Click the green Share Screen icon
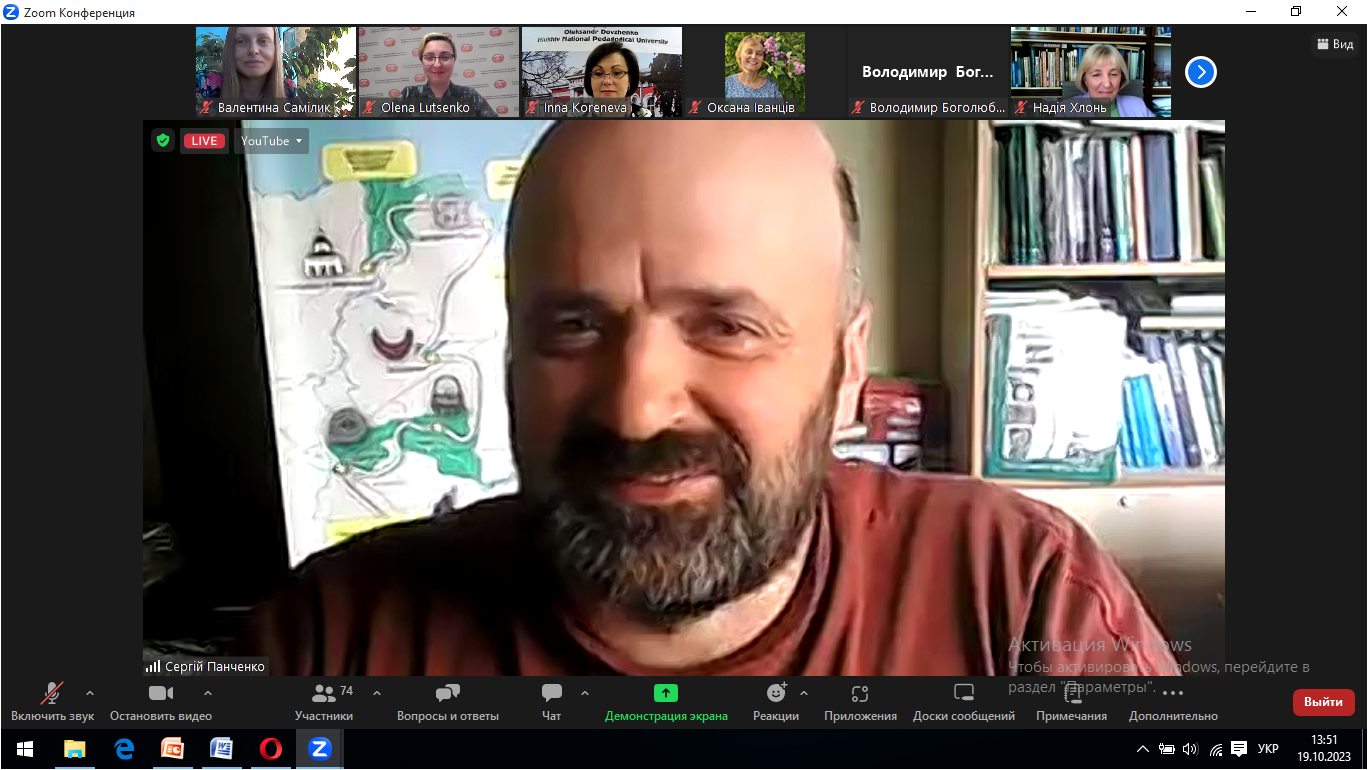Screen dimensions: 1368x770 pos(666,693)
